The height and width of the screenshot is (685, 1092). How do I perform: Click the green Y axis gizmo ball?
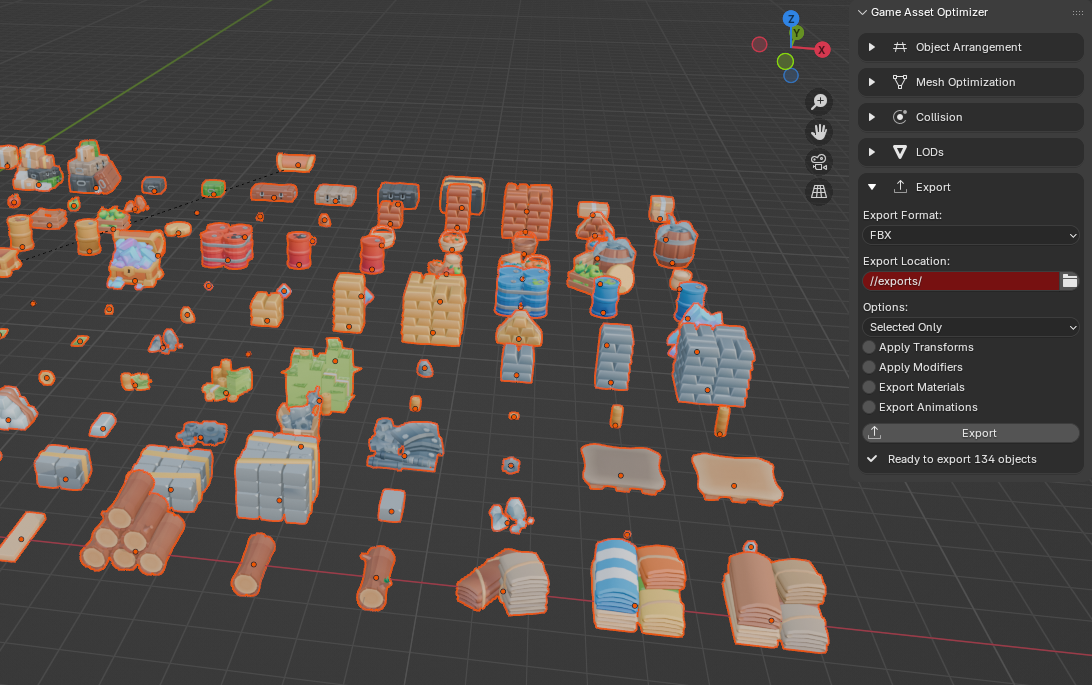click(797, 33)
